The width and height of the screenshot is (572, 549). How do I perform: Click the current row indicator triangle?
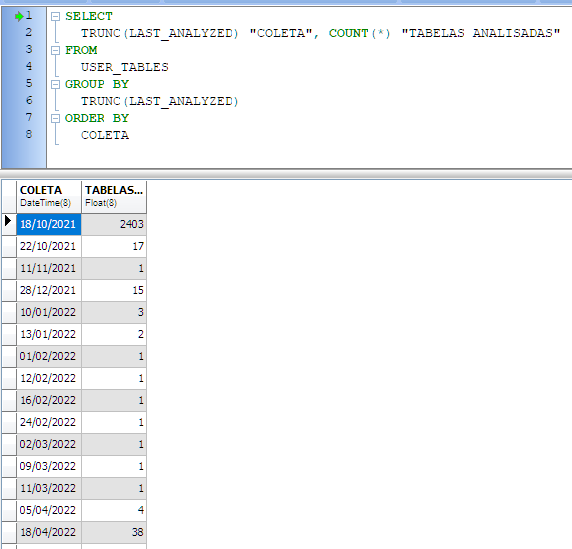8,221
